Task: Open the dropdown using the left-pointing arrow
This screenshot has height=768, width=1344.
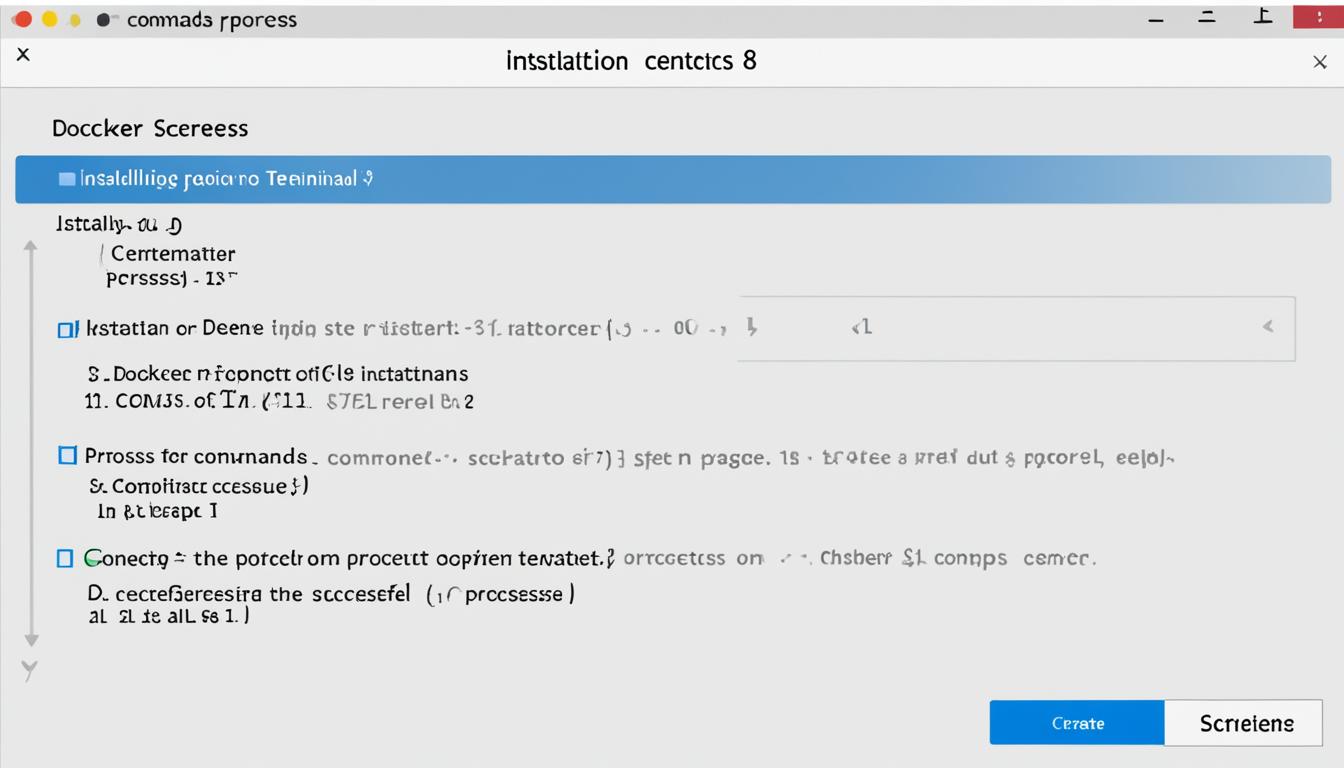Action: click(x=1268, y=326)
